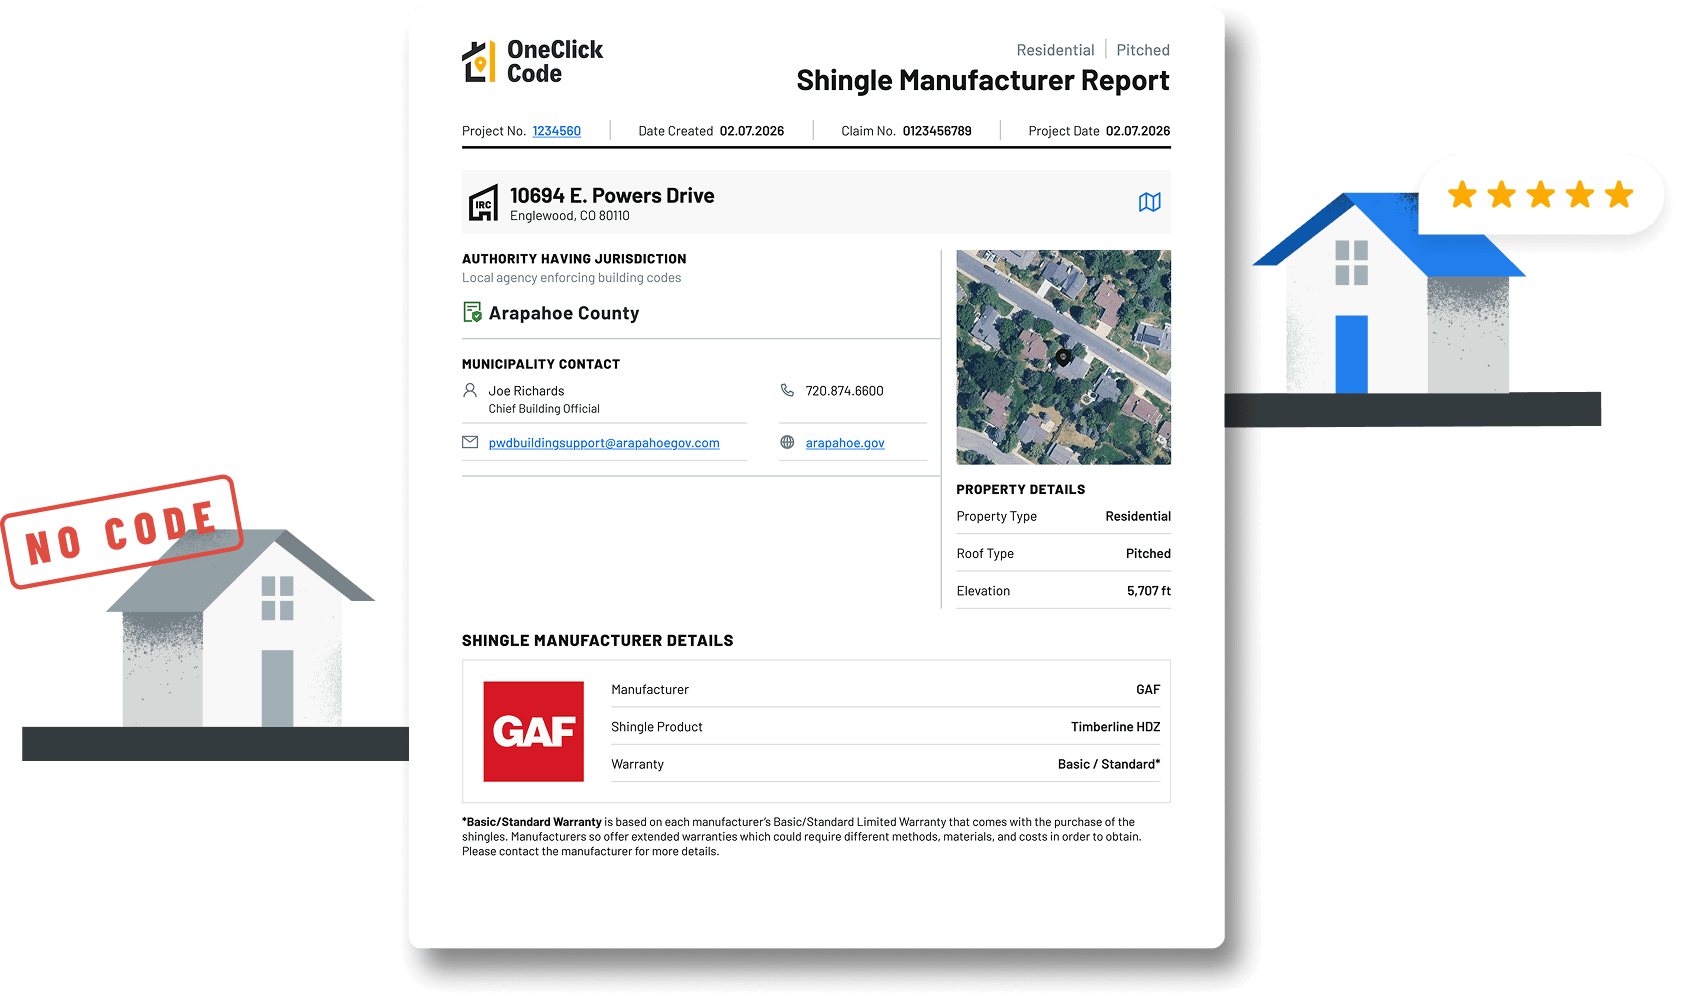Click the five-star rating badge
The height and width of the screenshot is (1000, 1684).
coord(1540,195)
